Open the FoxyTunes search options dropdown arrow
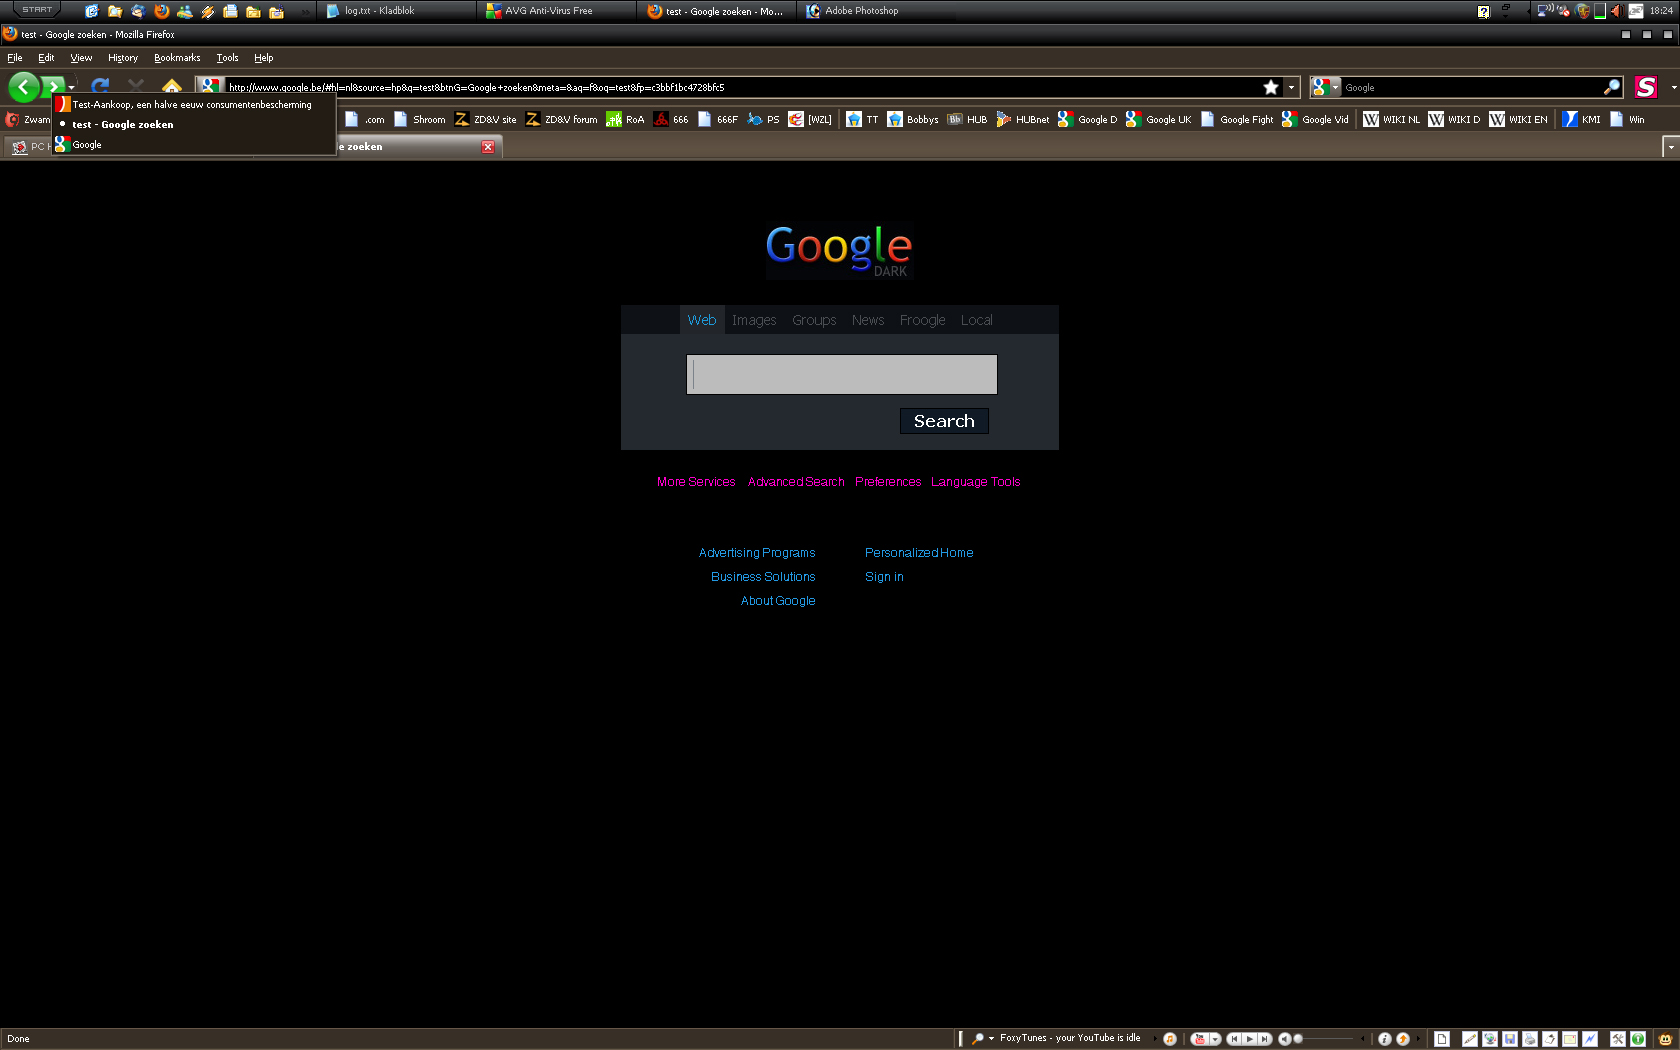Image resolution: width=1680 pixels, height=1050 pixels. pos(991,1039)
